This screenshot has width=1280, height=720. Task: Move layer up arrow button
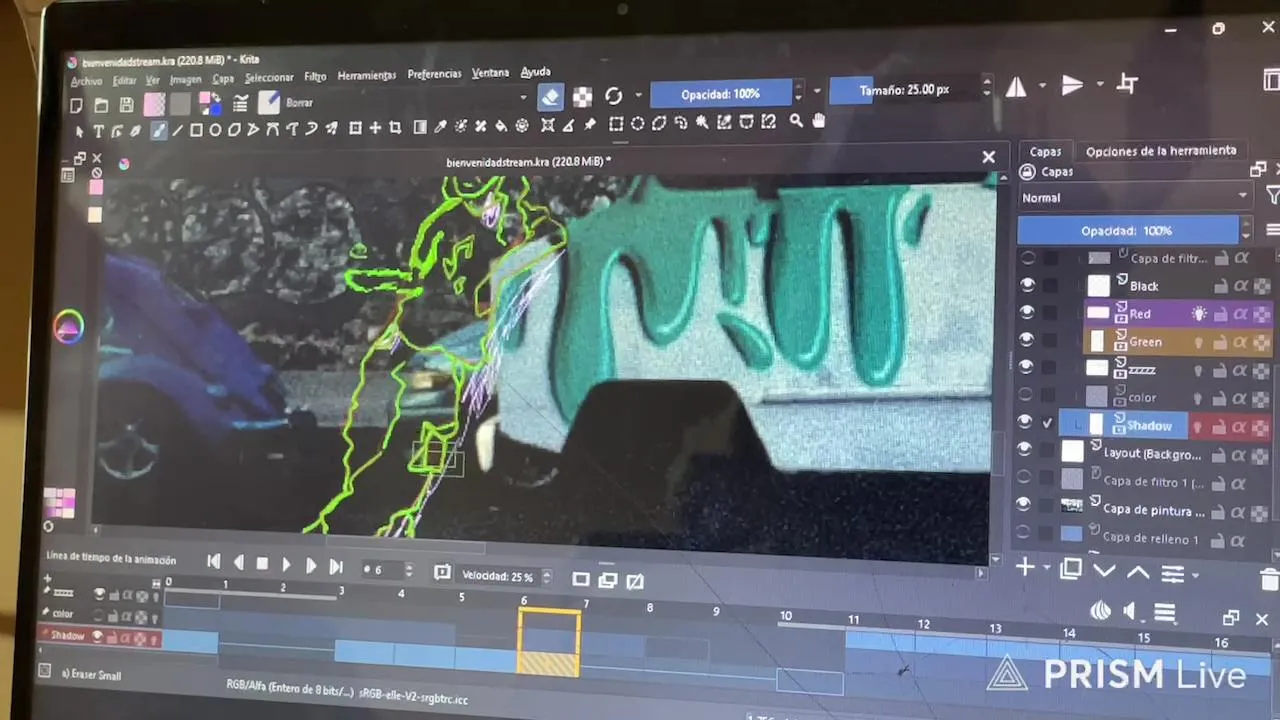pyautogui.click(x=1138, y=572)
